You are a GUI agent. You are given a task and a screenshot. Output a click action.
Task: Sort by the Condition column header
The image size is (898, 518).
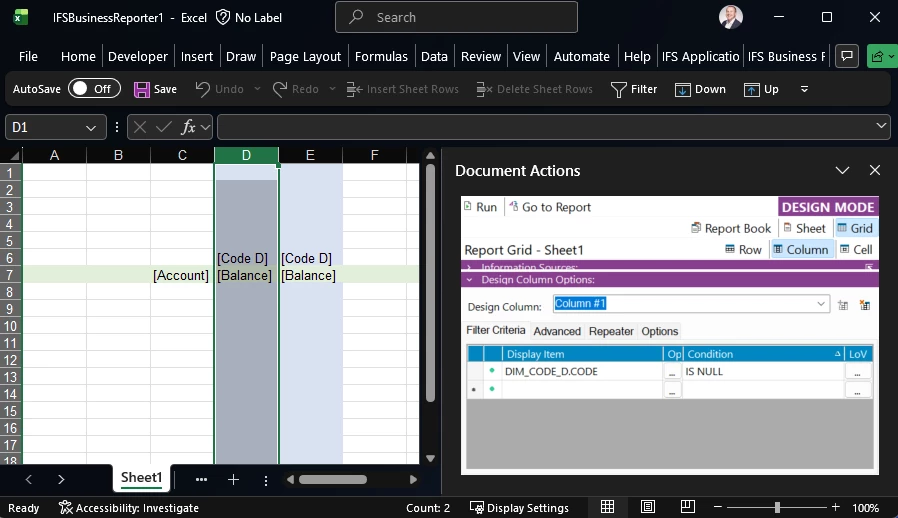[x=763, y=354]
